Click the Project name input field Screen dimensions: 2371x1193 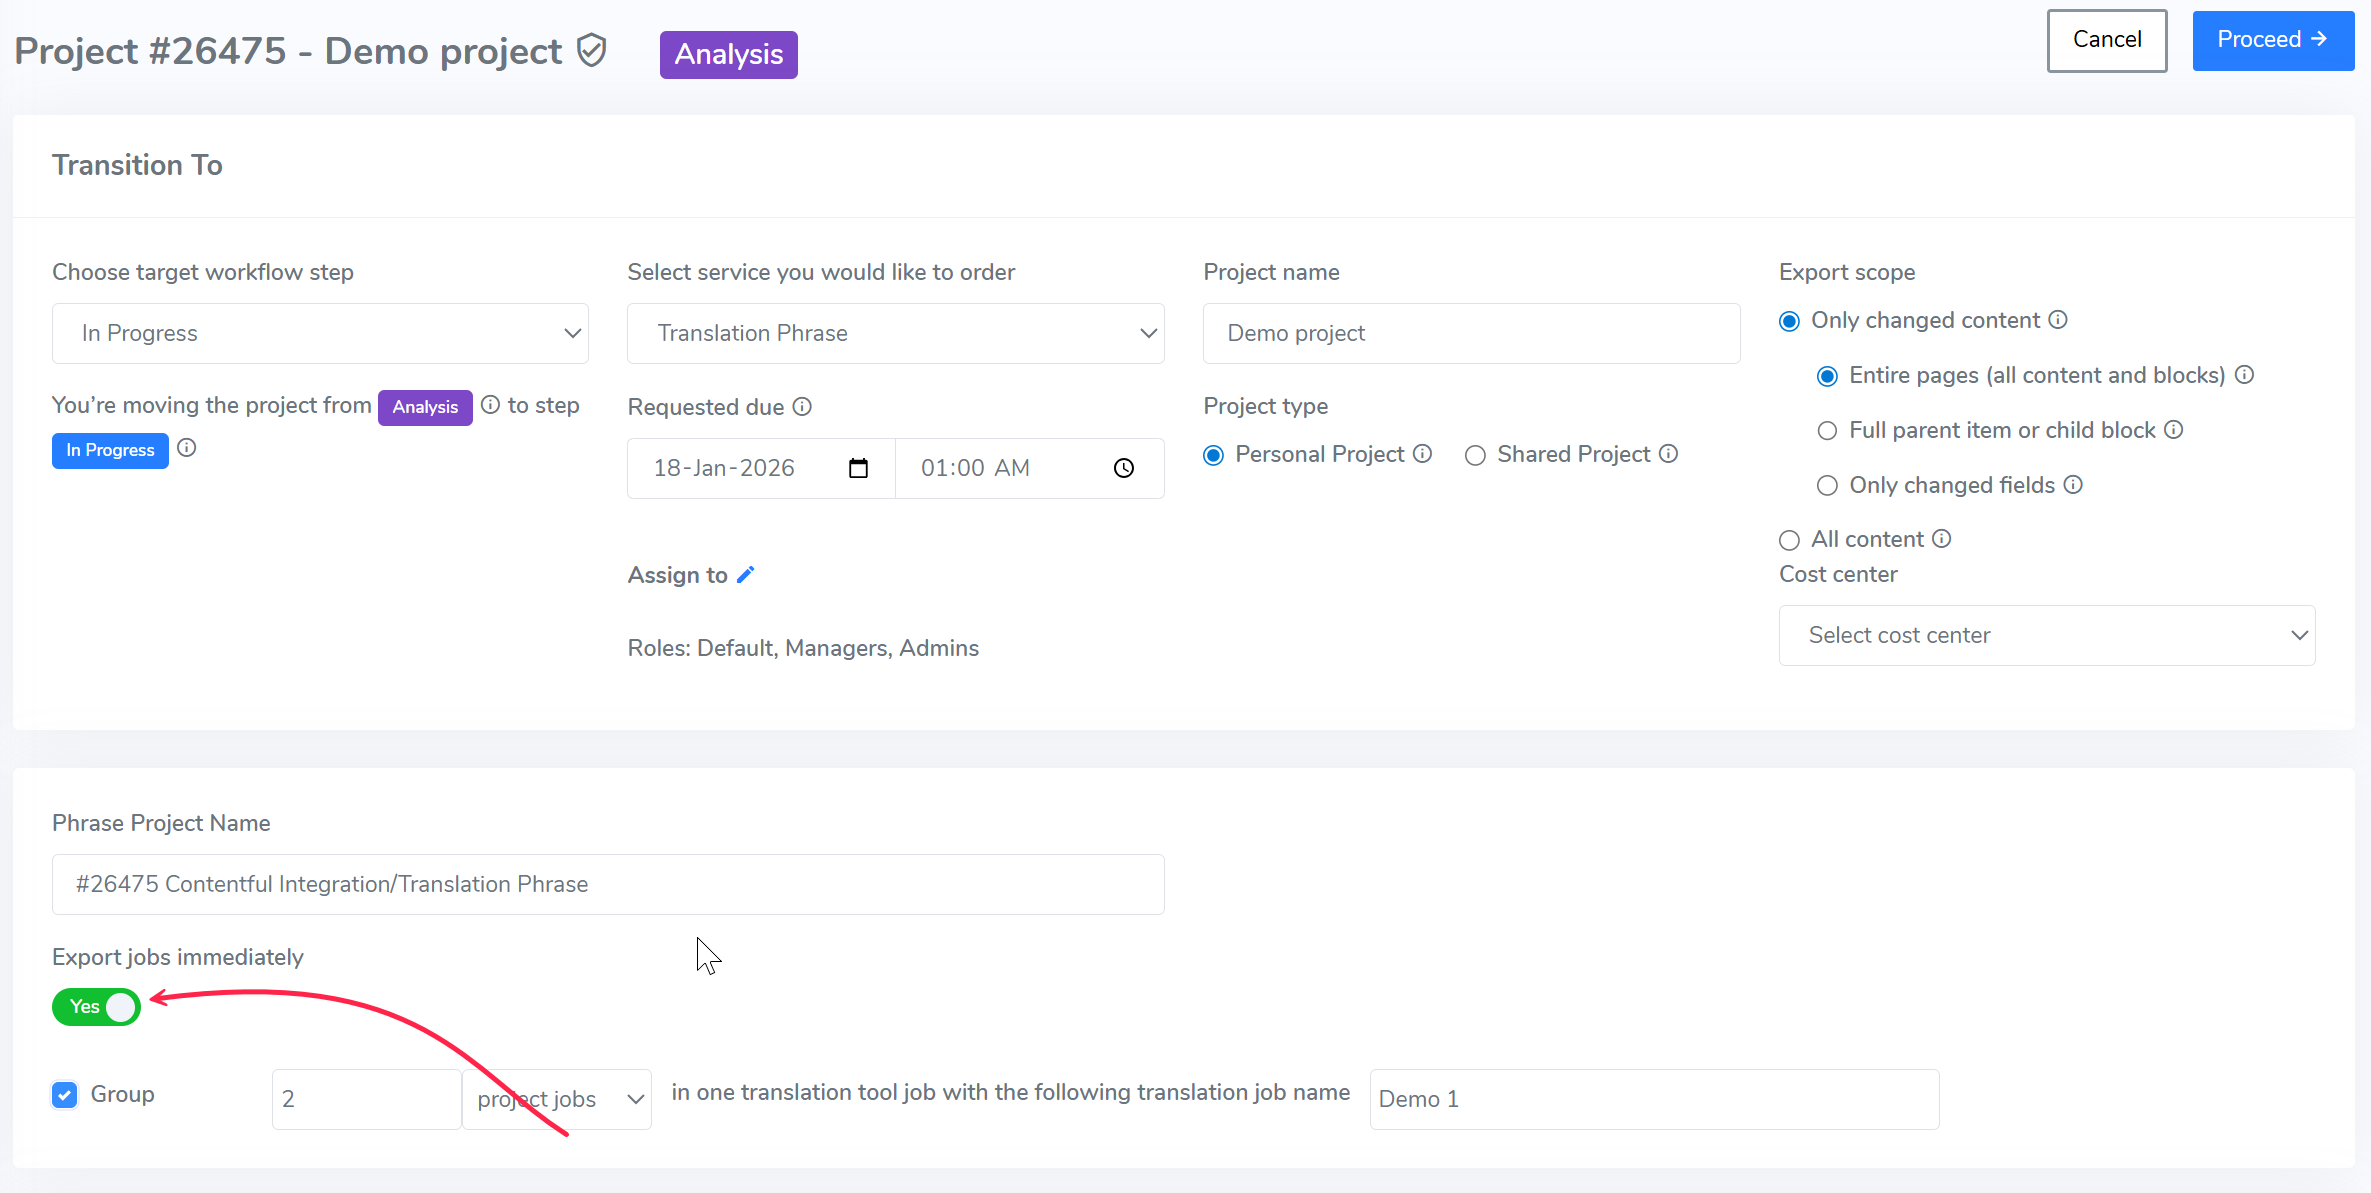coord(1471,333)
